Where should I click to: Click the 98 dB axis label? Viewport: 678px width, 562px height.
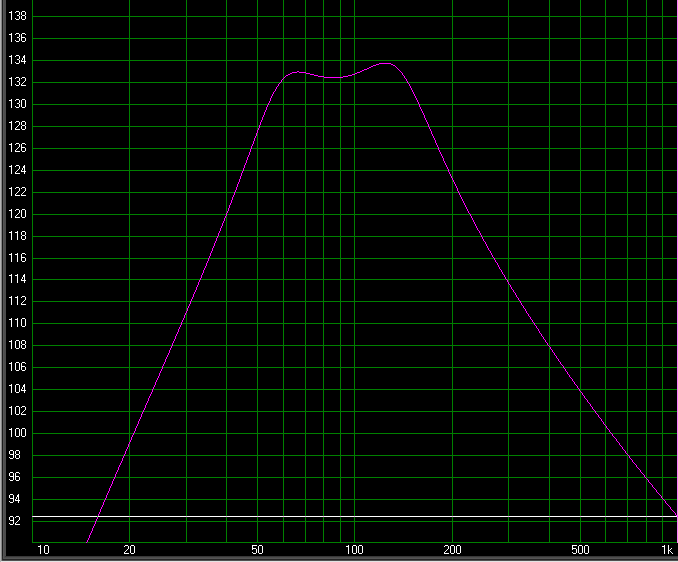14,455
